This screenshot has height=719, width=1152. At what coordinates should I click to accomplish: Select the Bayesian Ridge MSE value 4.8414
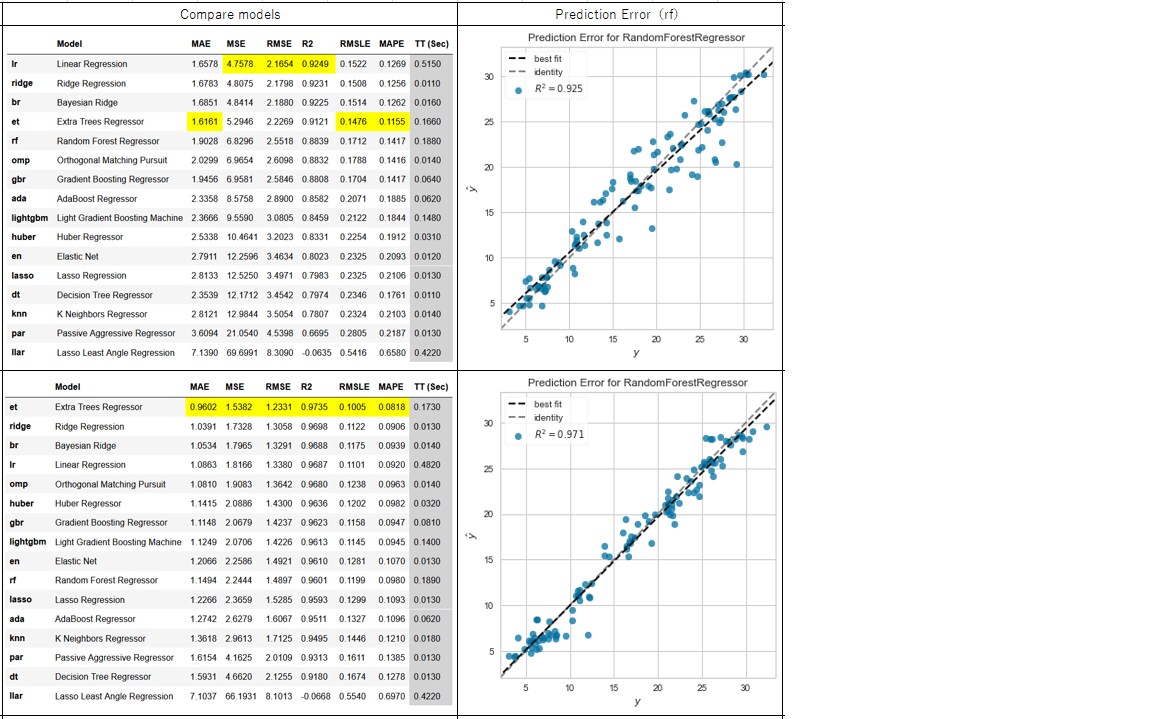240,103
